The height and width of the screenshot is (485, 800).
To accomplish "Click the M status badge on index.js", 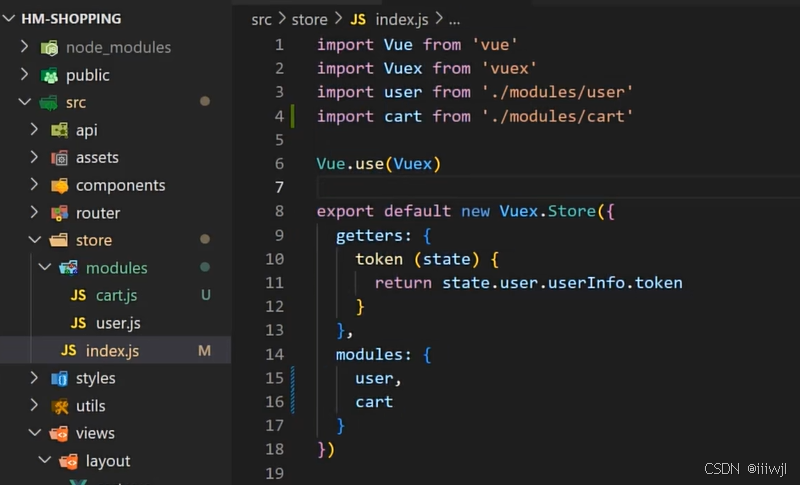I will coord(204,350).
